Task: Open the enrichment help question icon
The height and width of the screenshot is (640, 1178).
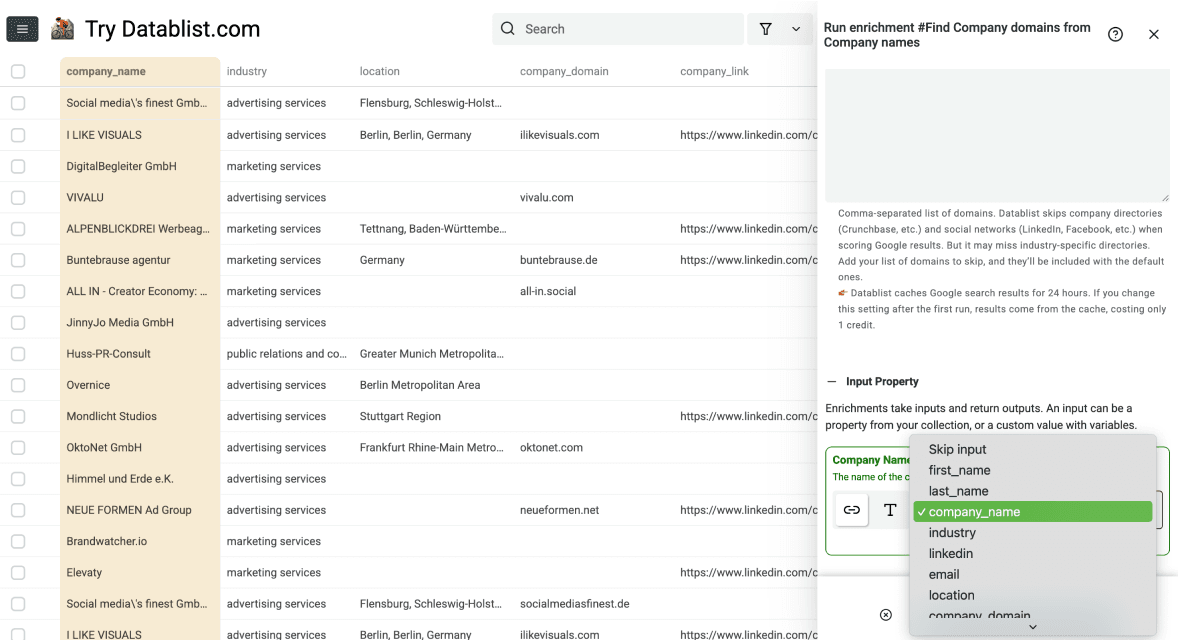Action: click(1115, 35)
